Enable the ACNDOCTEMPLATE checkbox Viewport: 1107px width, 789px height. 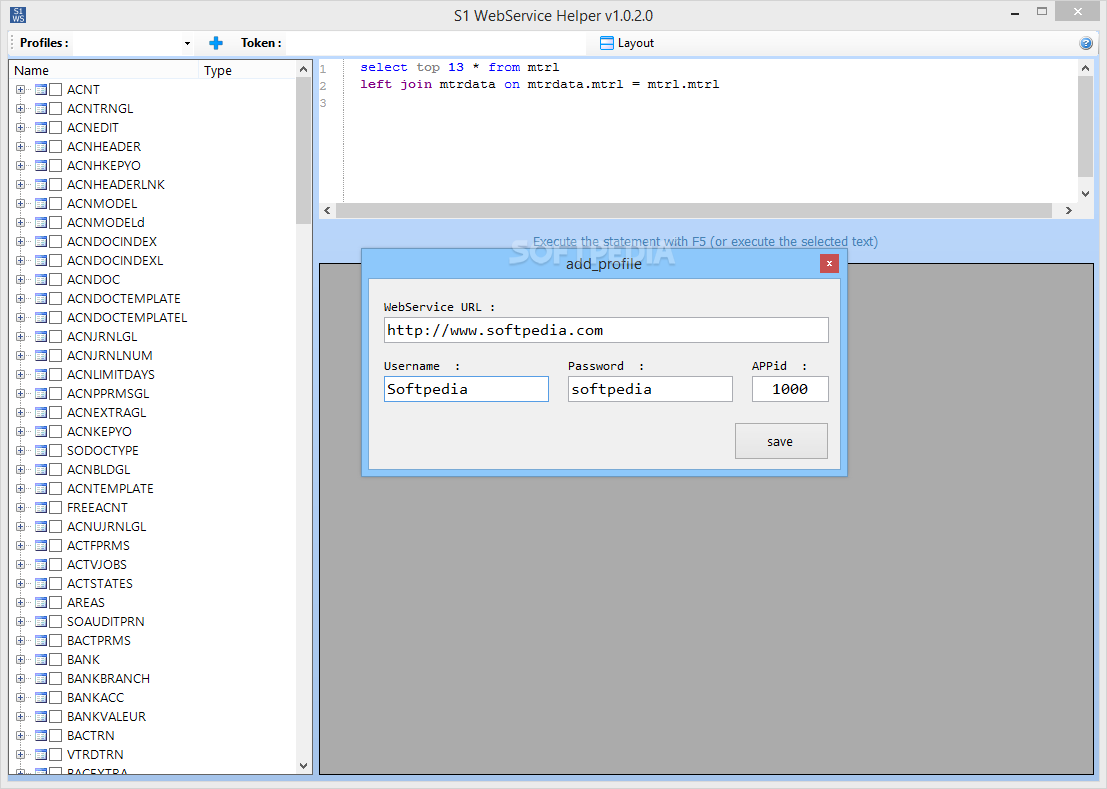click(56, 299)
